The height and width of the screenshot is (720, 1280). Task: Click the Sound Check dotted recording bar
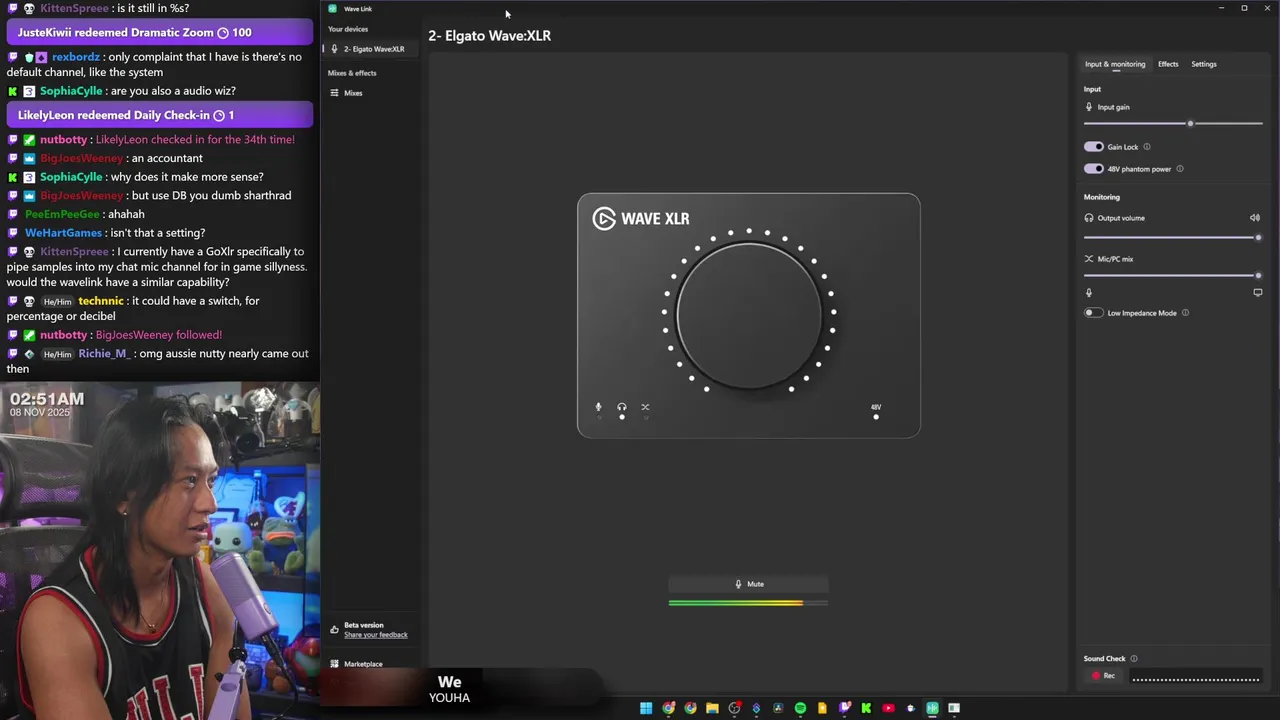1196,678
